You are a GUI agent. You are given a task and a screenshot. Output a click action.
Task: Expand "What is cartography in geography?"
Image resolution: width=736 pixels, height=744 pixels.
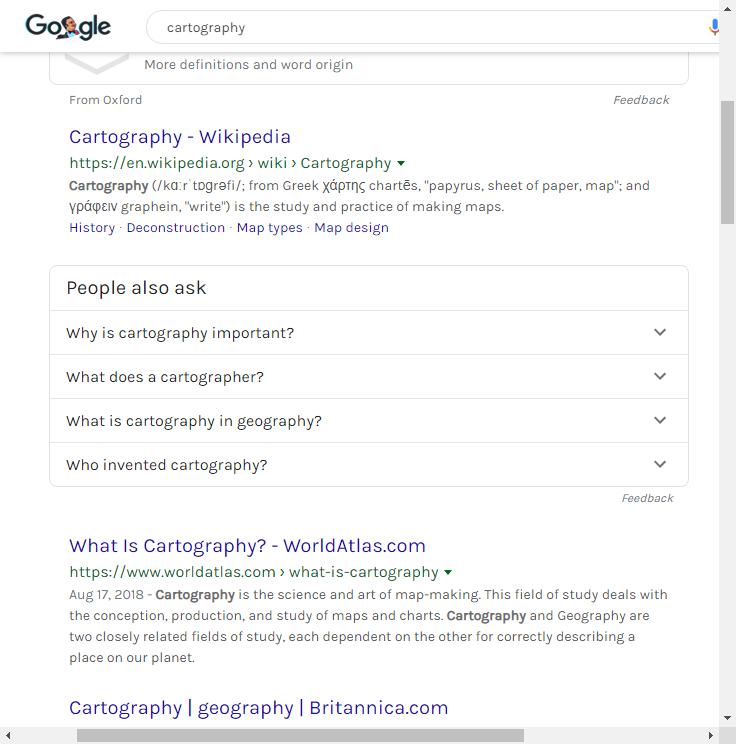click(369, 421)
